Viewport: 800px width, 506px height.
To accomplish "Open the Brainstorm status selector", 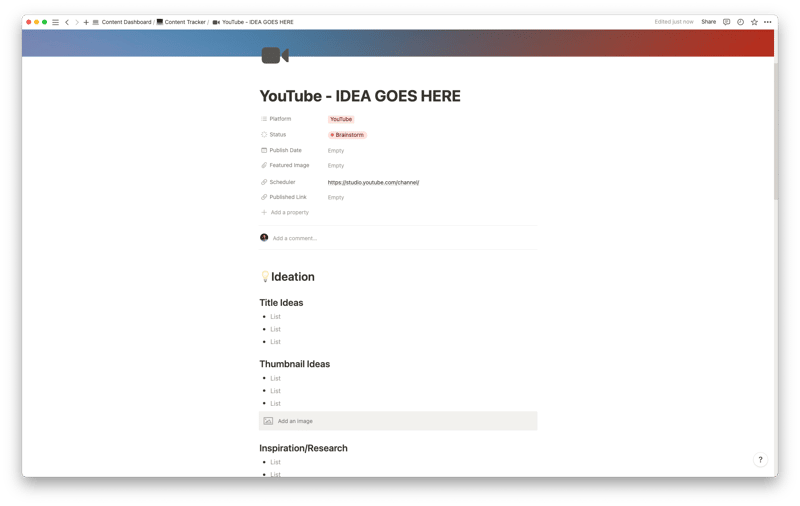I will (x=347, y=135).
